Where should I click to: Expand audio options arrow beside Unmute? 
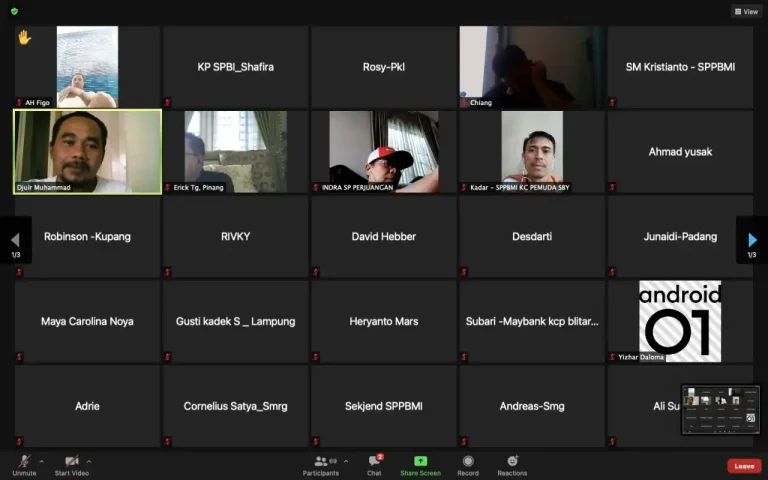pyautogui.click(x=42, y=461)
